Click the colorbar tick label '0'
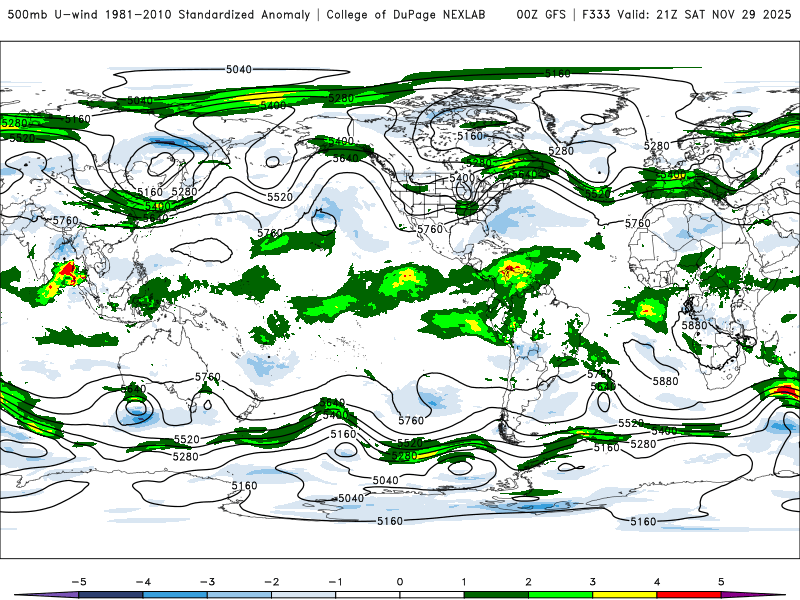 [x=400, y=582]
